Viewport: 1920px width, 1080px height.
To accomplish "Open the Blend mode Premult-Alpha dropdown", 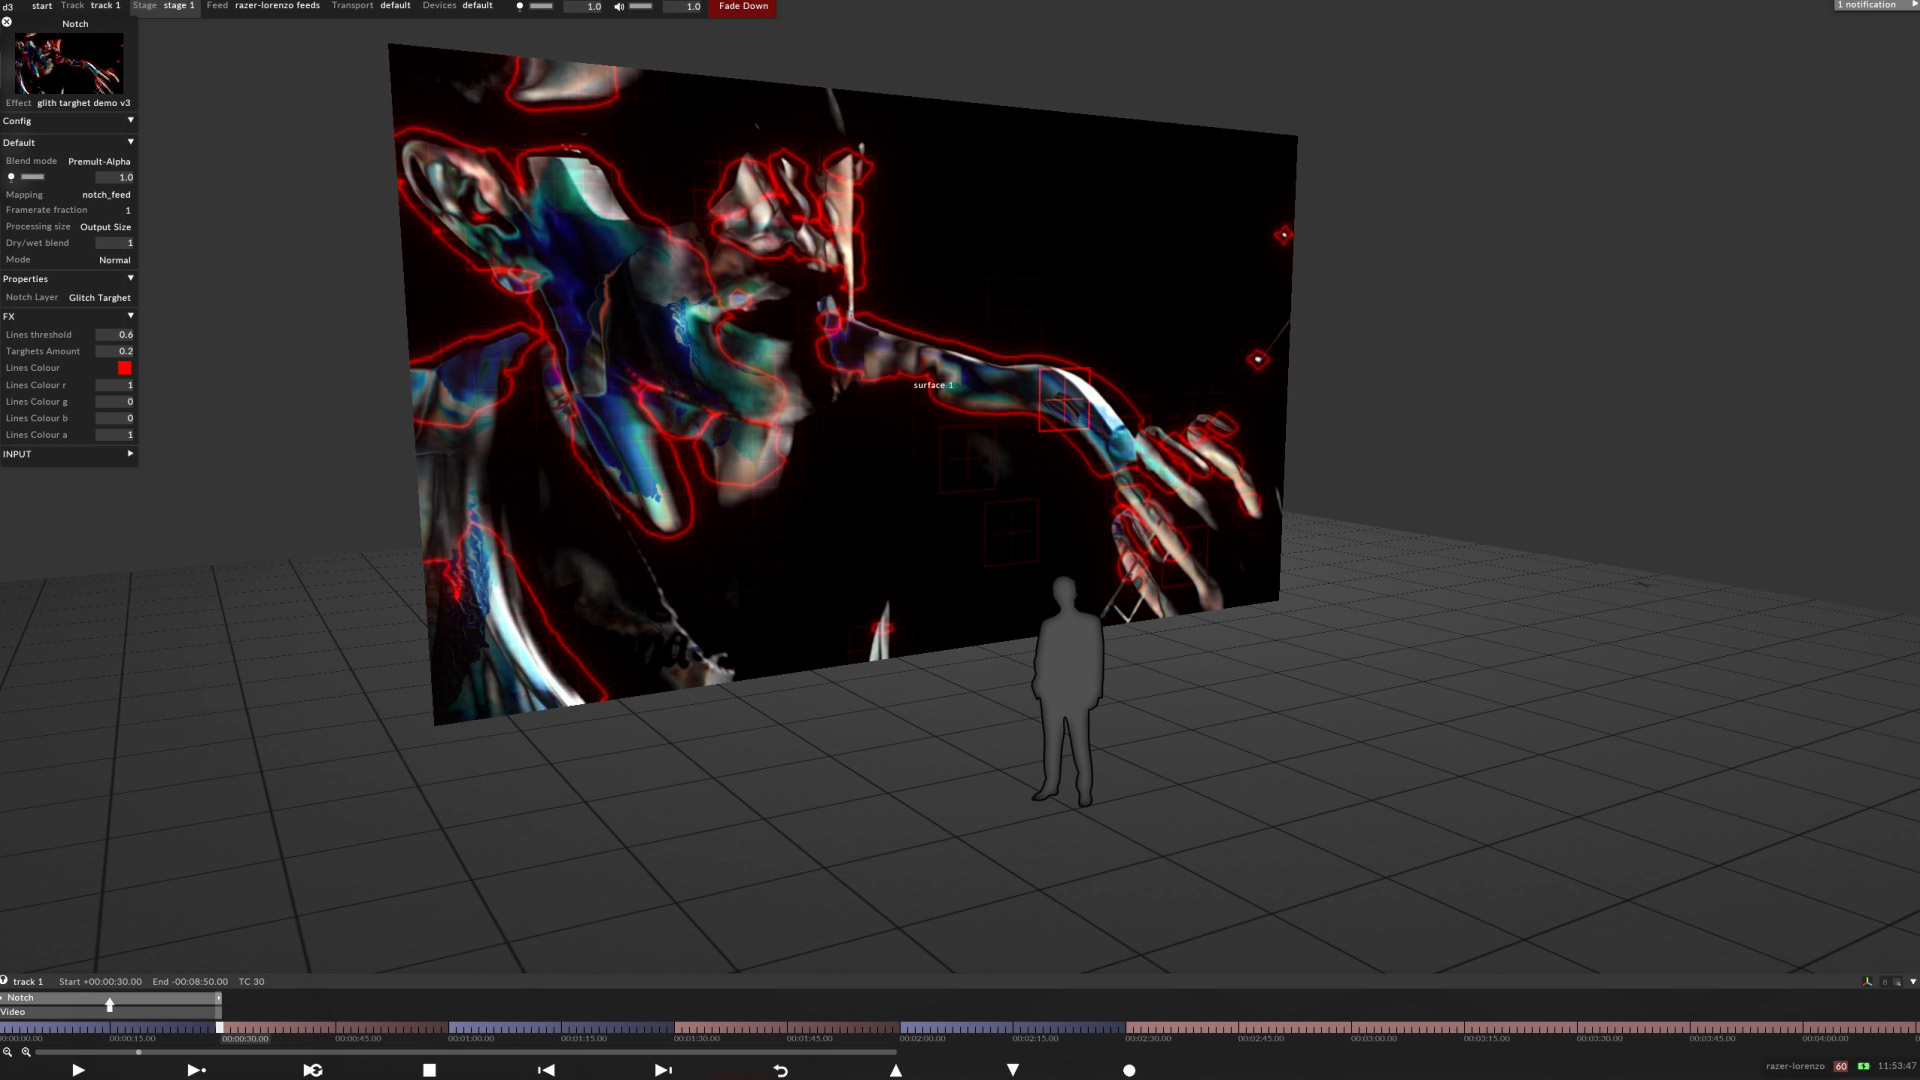I will coord(99,161).
